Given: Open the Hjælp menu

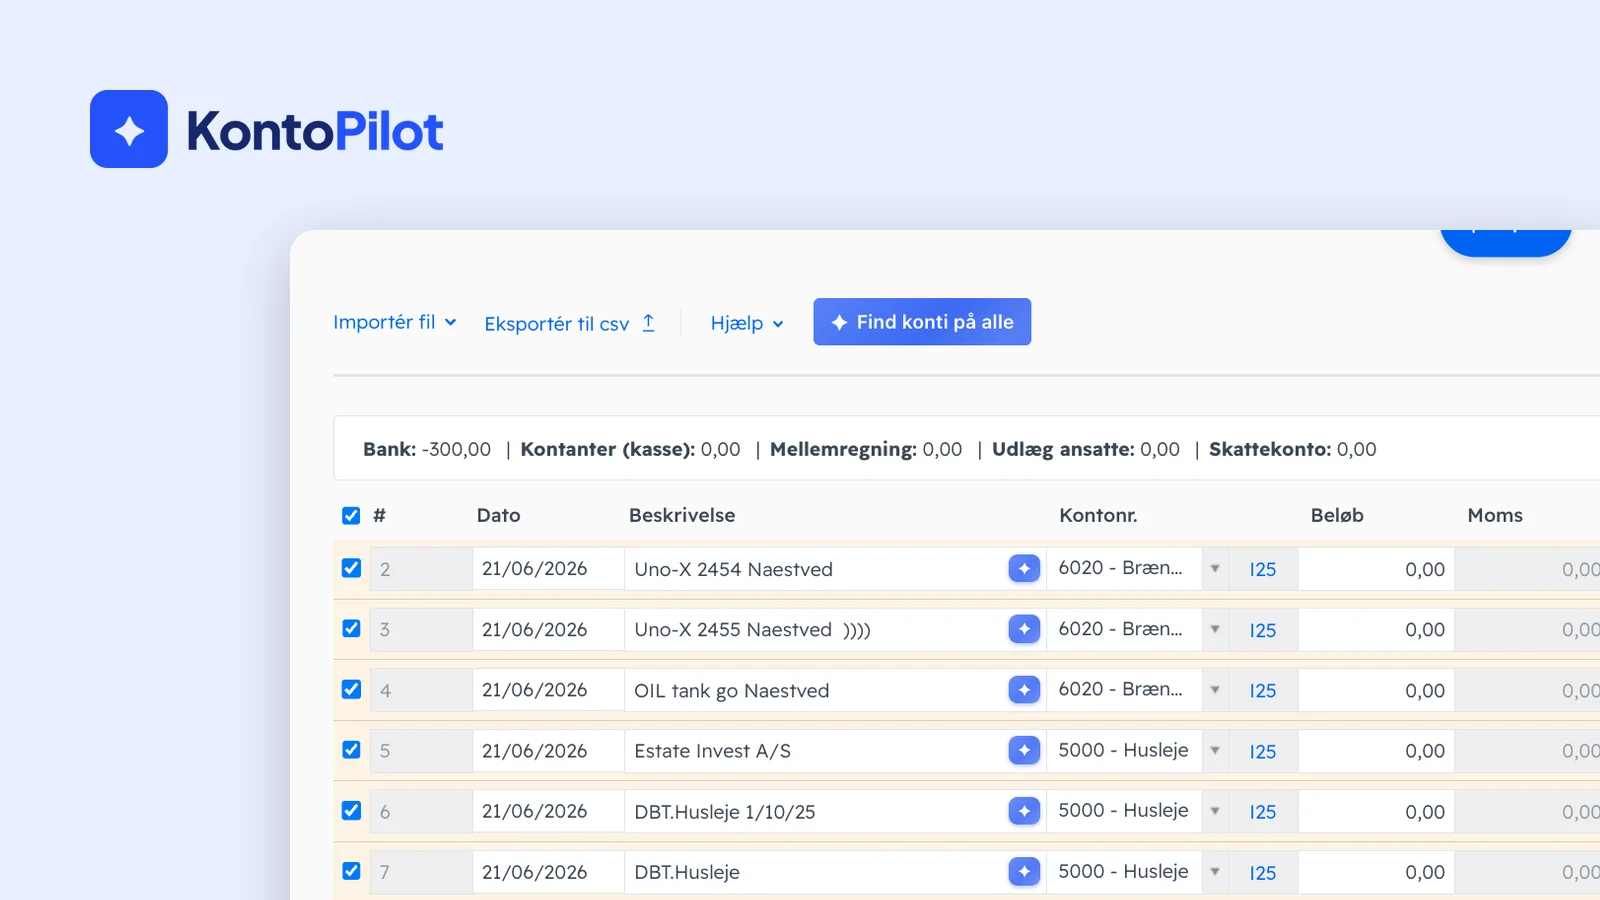Looking at the screenshot, I should pyautogui.click(x=747, y=323).
